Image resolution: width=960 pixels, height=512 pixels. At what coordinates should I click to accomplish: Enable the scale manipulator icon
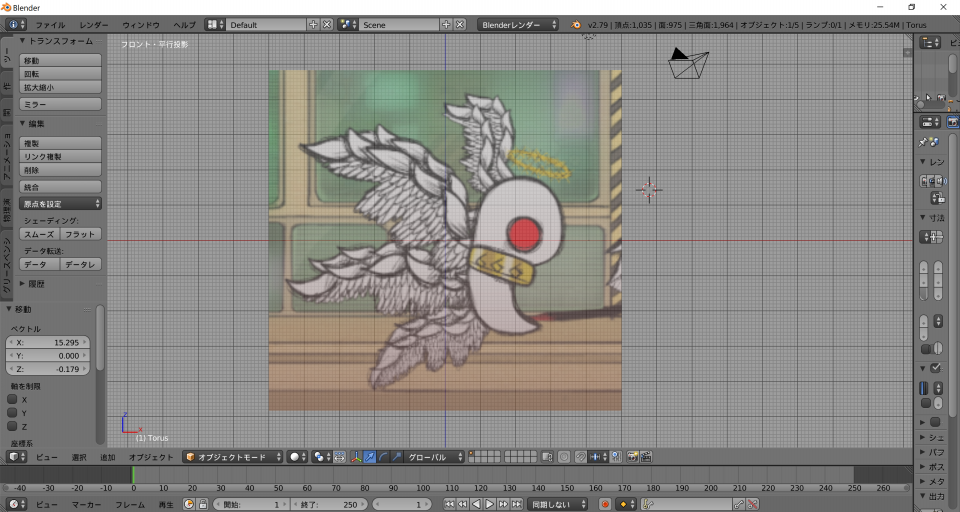pyautogui.click(x=397, y=457)
